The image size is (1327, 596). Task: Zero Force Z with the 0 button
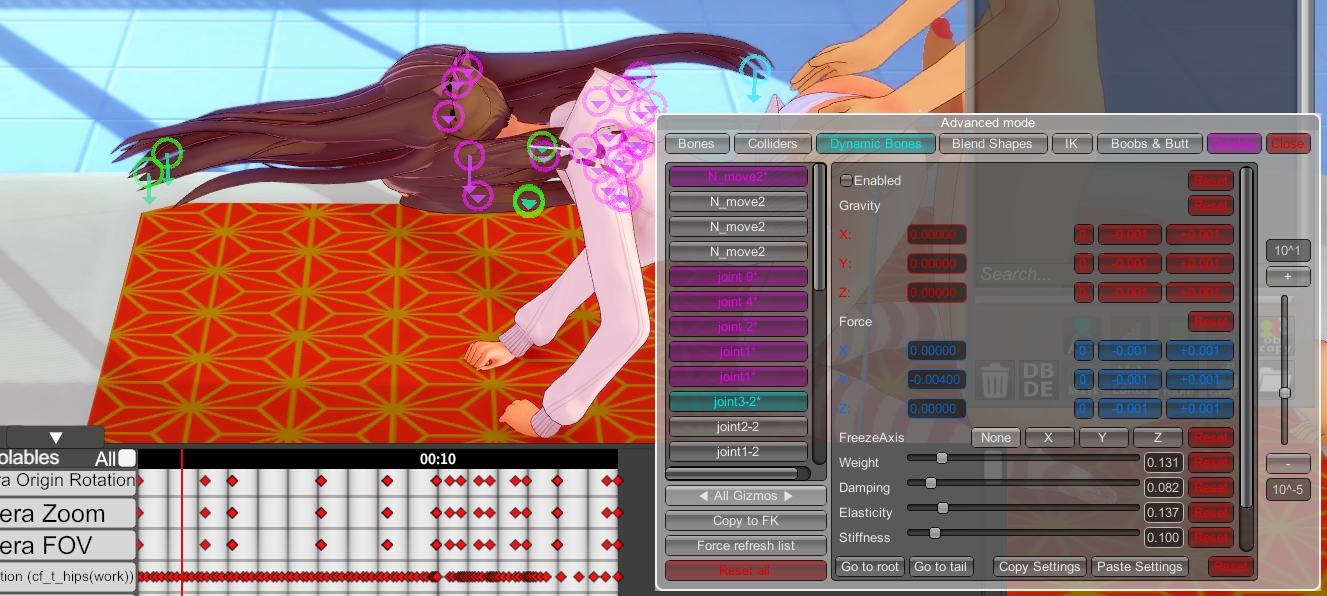point(1084,409)
